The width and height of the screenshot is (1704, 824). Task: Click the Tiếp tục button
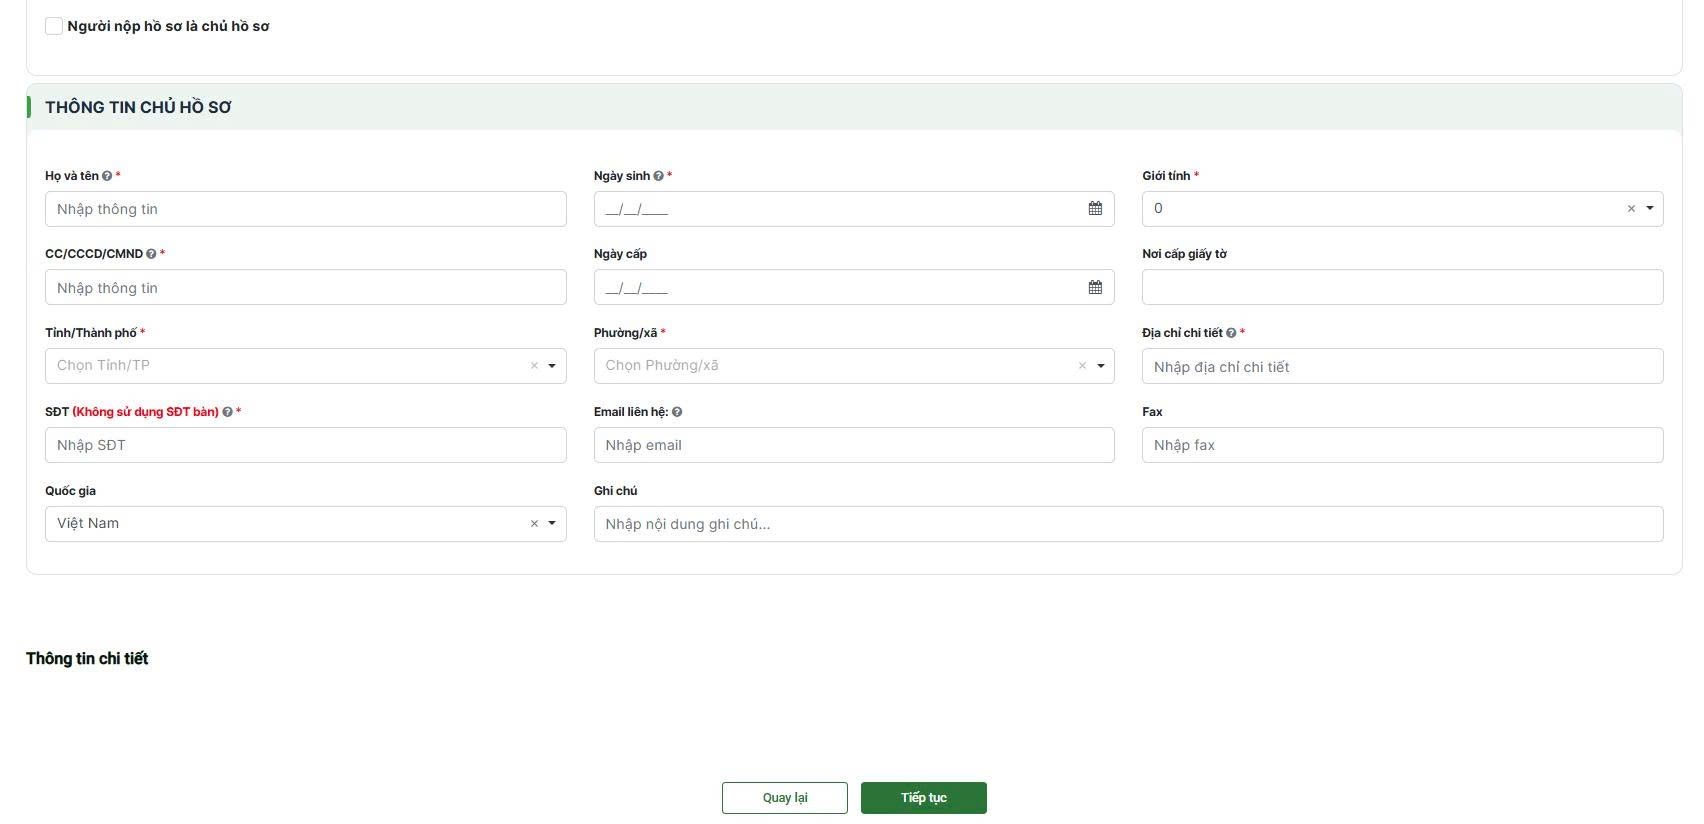pos(923,798)
